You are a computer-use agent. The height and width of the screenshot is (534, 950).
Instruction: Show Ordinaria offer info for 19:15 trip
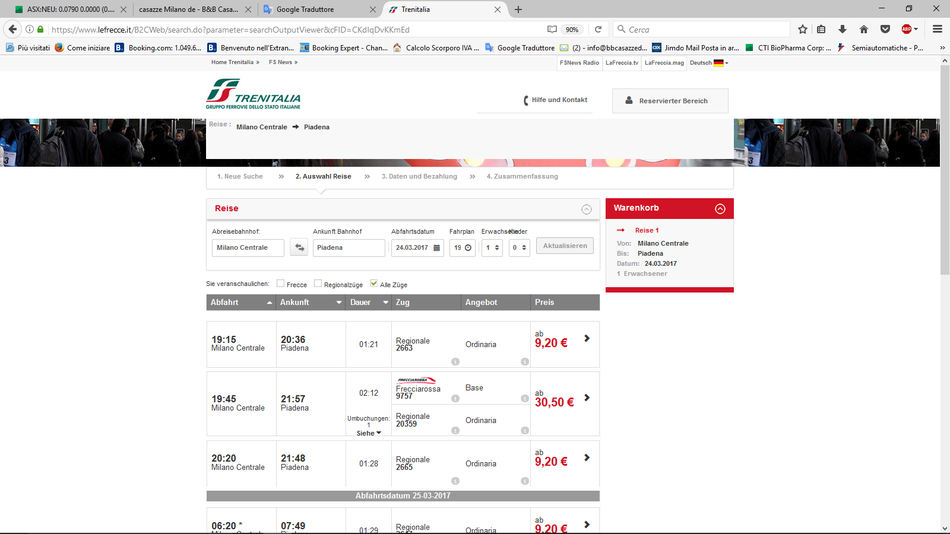(525, 361)
